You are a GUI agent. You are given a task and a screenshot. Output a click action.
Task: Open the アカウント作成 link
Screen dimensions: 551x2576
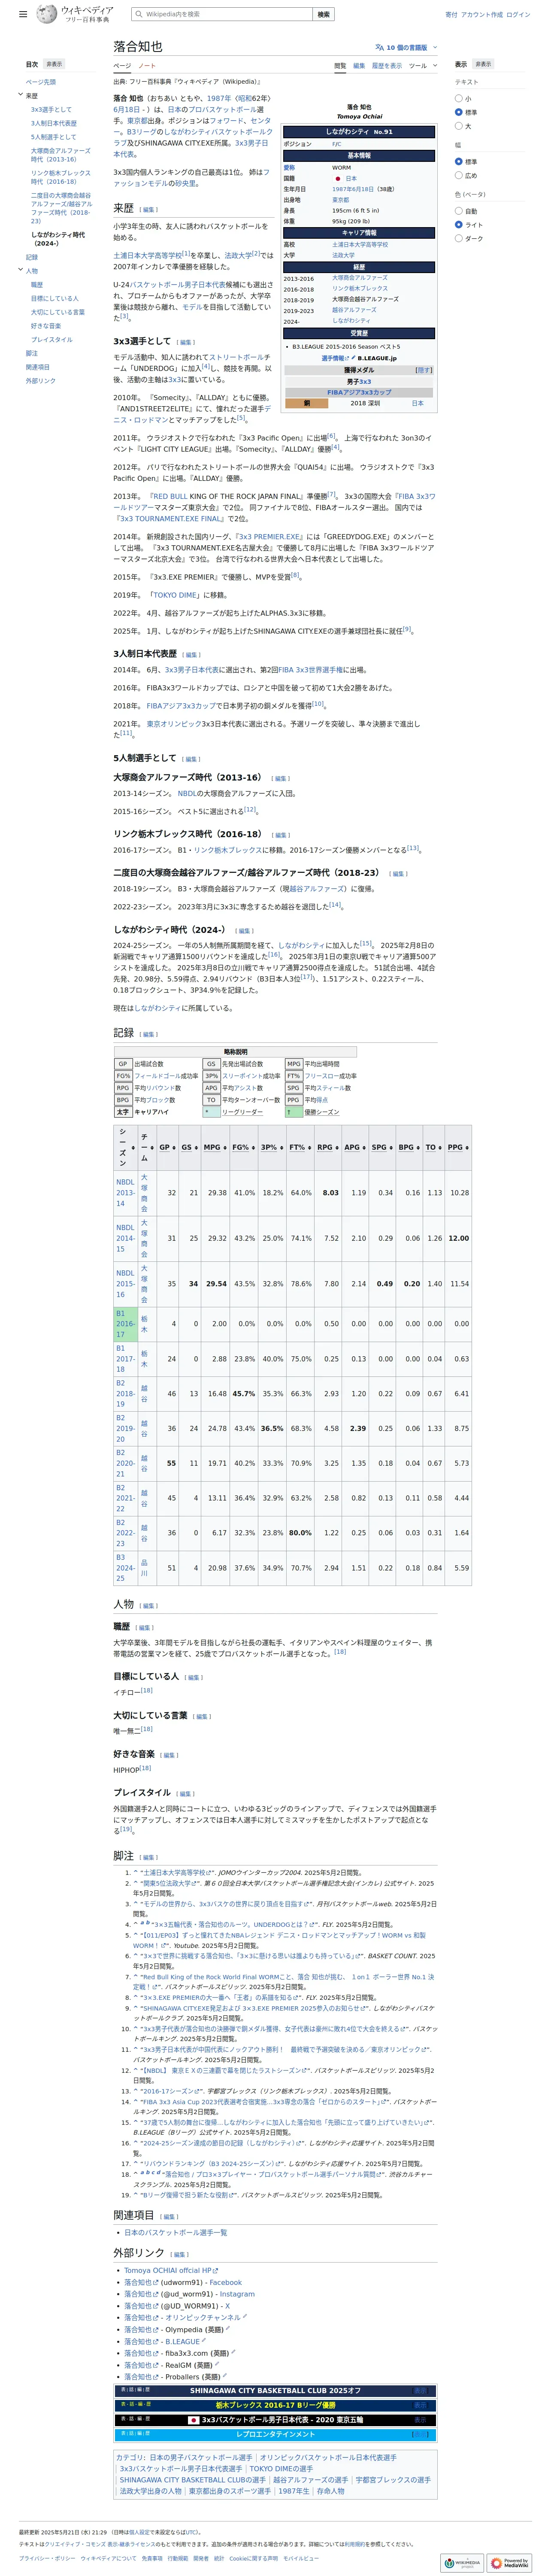482,15
